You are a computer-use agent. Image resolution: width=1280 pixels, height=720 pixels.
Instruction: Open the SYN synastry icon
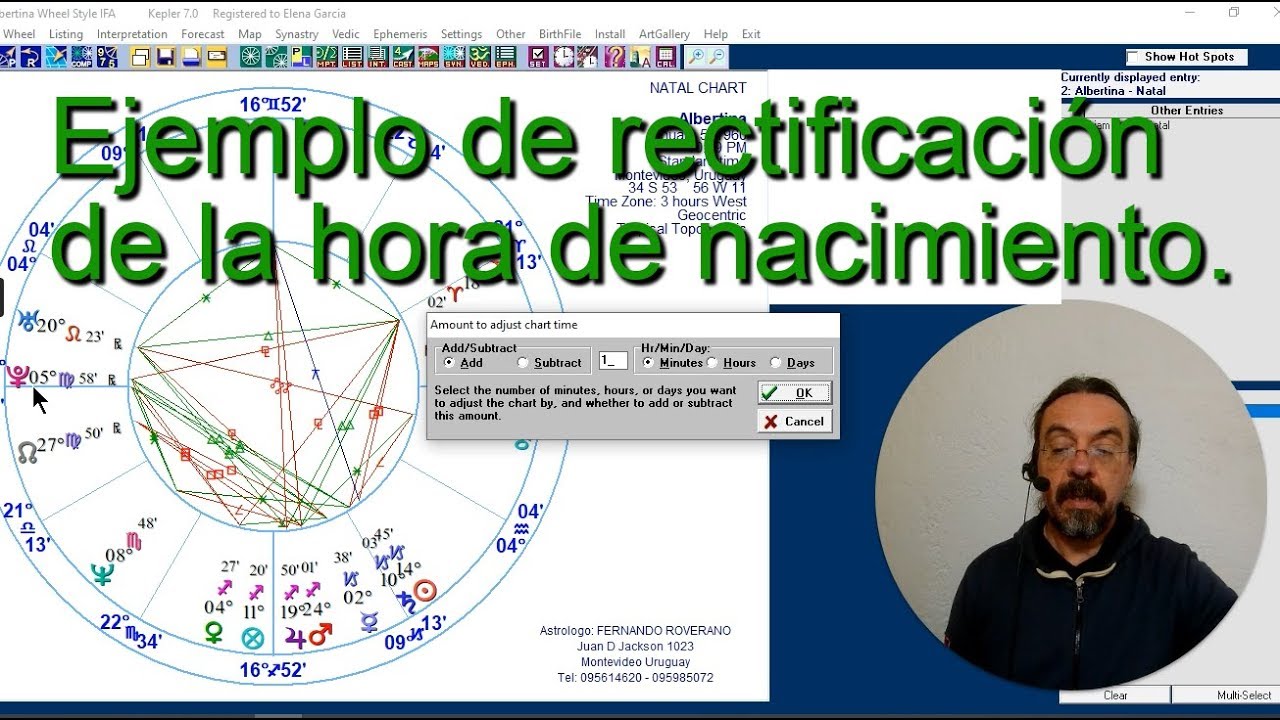[454, 56]
